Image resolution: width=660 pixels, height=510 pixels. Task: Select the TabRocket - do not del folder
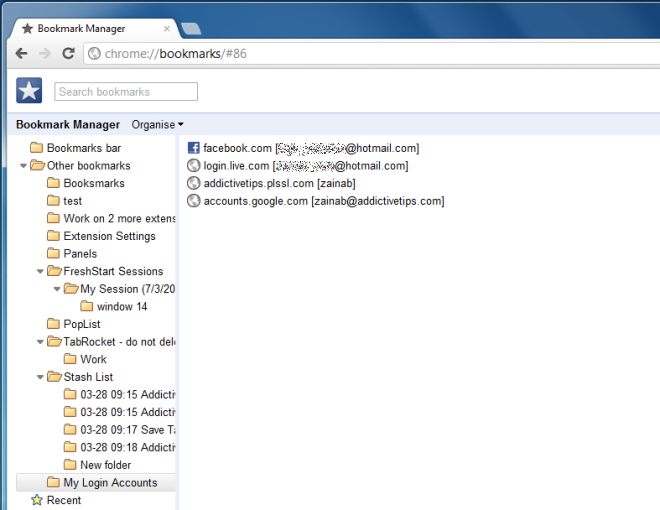coord(119,342)
